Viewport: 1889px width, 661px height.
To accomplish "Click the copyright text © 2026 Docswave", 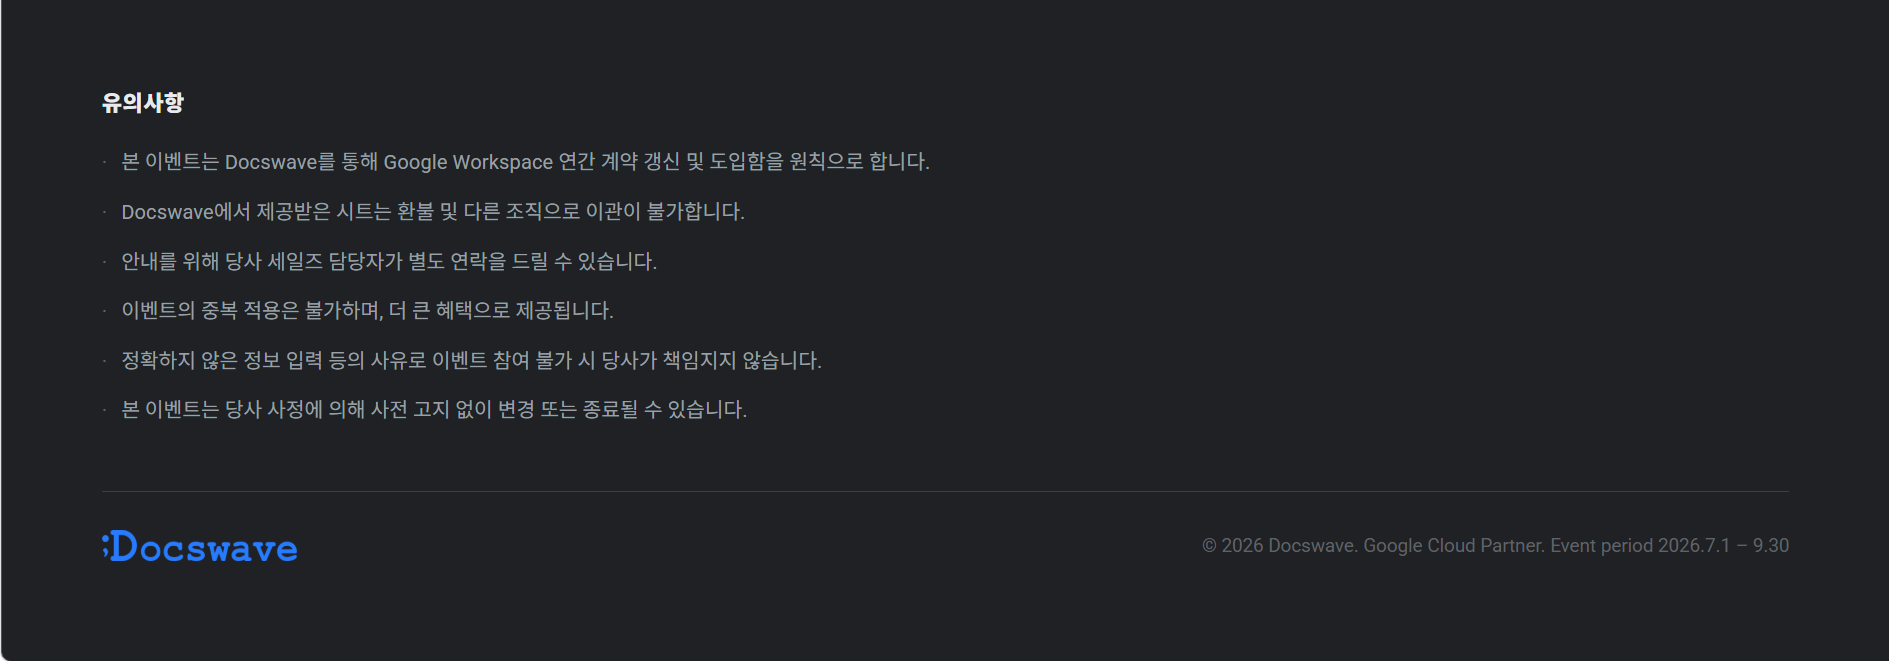I will pyautogui.click(x=1280, y=546).
